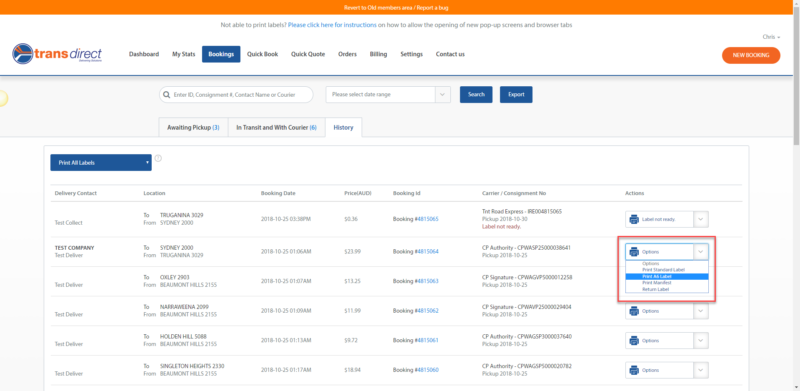
Task: Click the Search button
Action: click(x=476, y=94)
